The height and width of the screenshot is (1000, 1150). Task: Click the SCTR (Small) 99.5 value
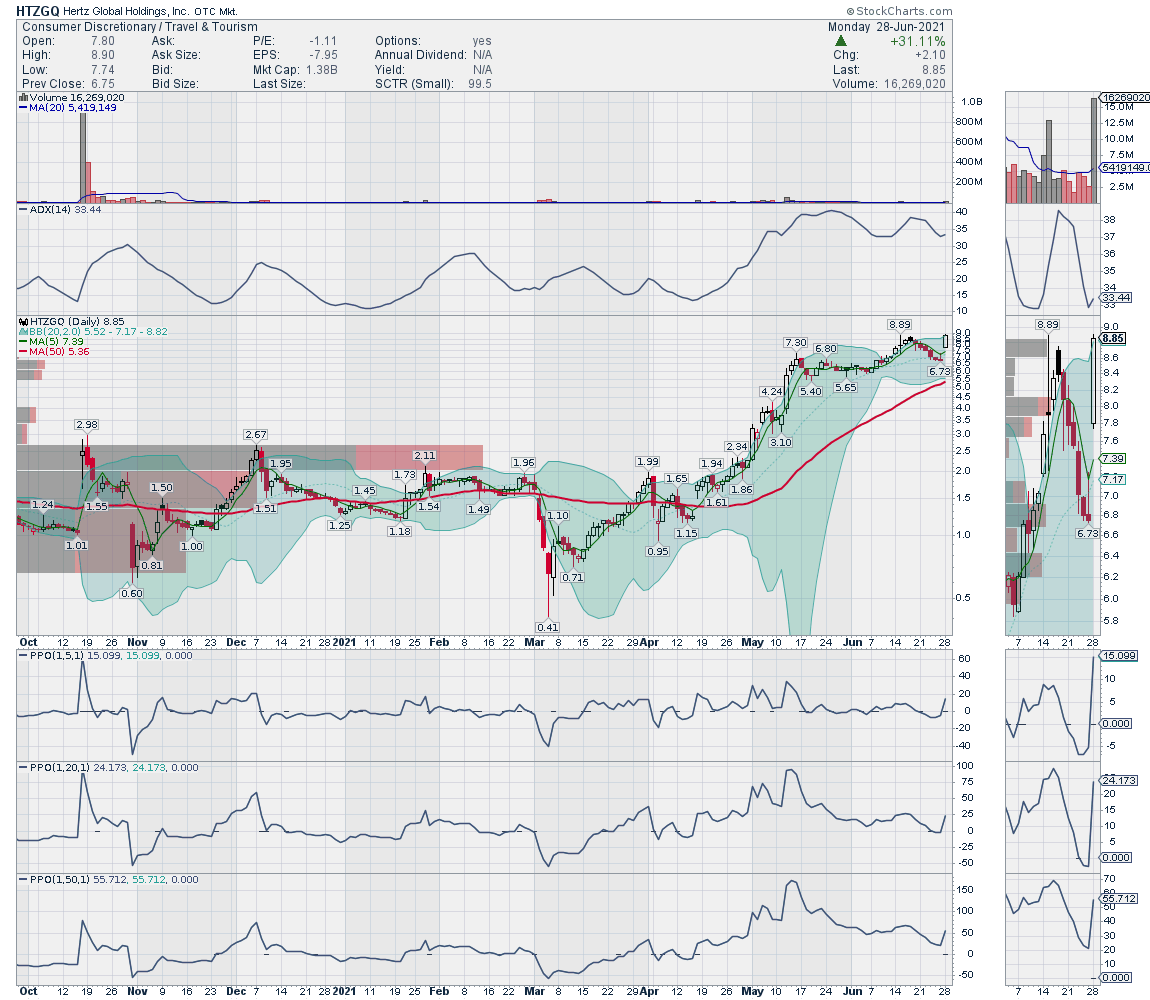pyautogui.click(x=480, y=84)
